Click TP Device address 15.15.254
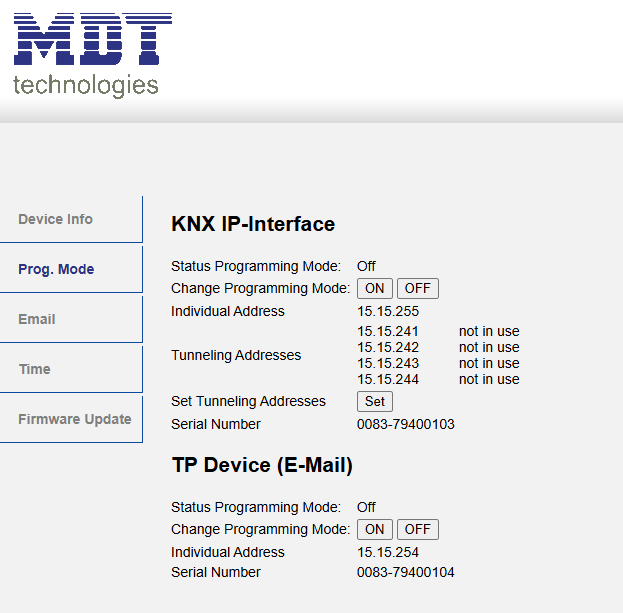 coord(388,552)
